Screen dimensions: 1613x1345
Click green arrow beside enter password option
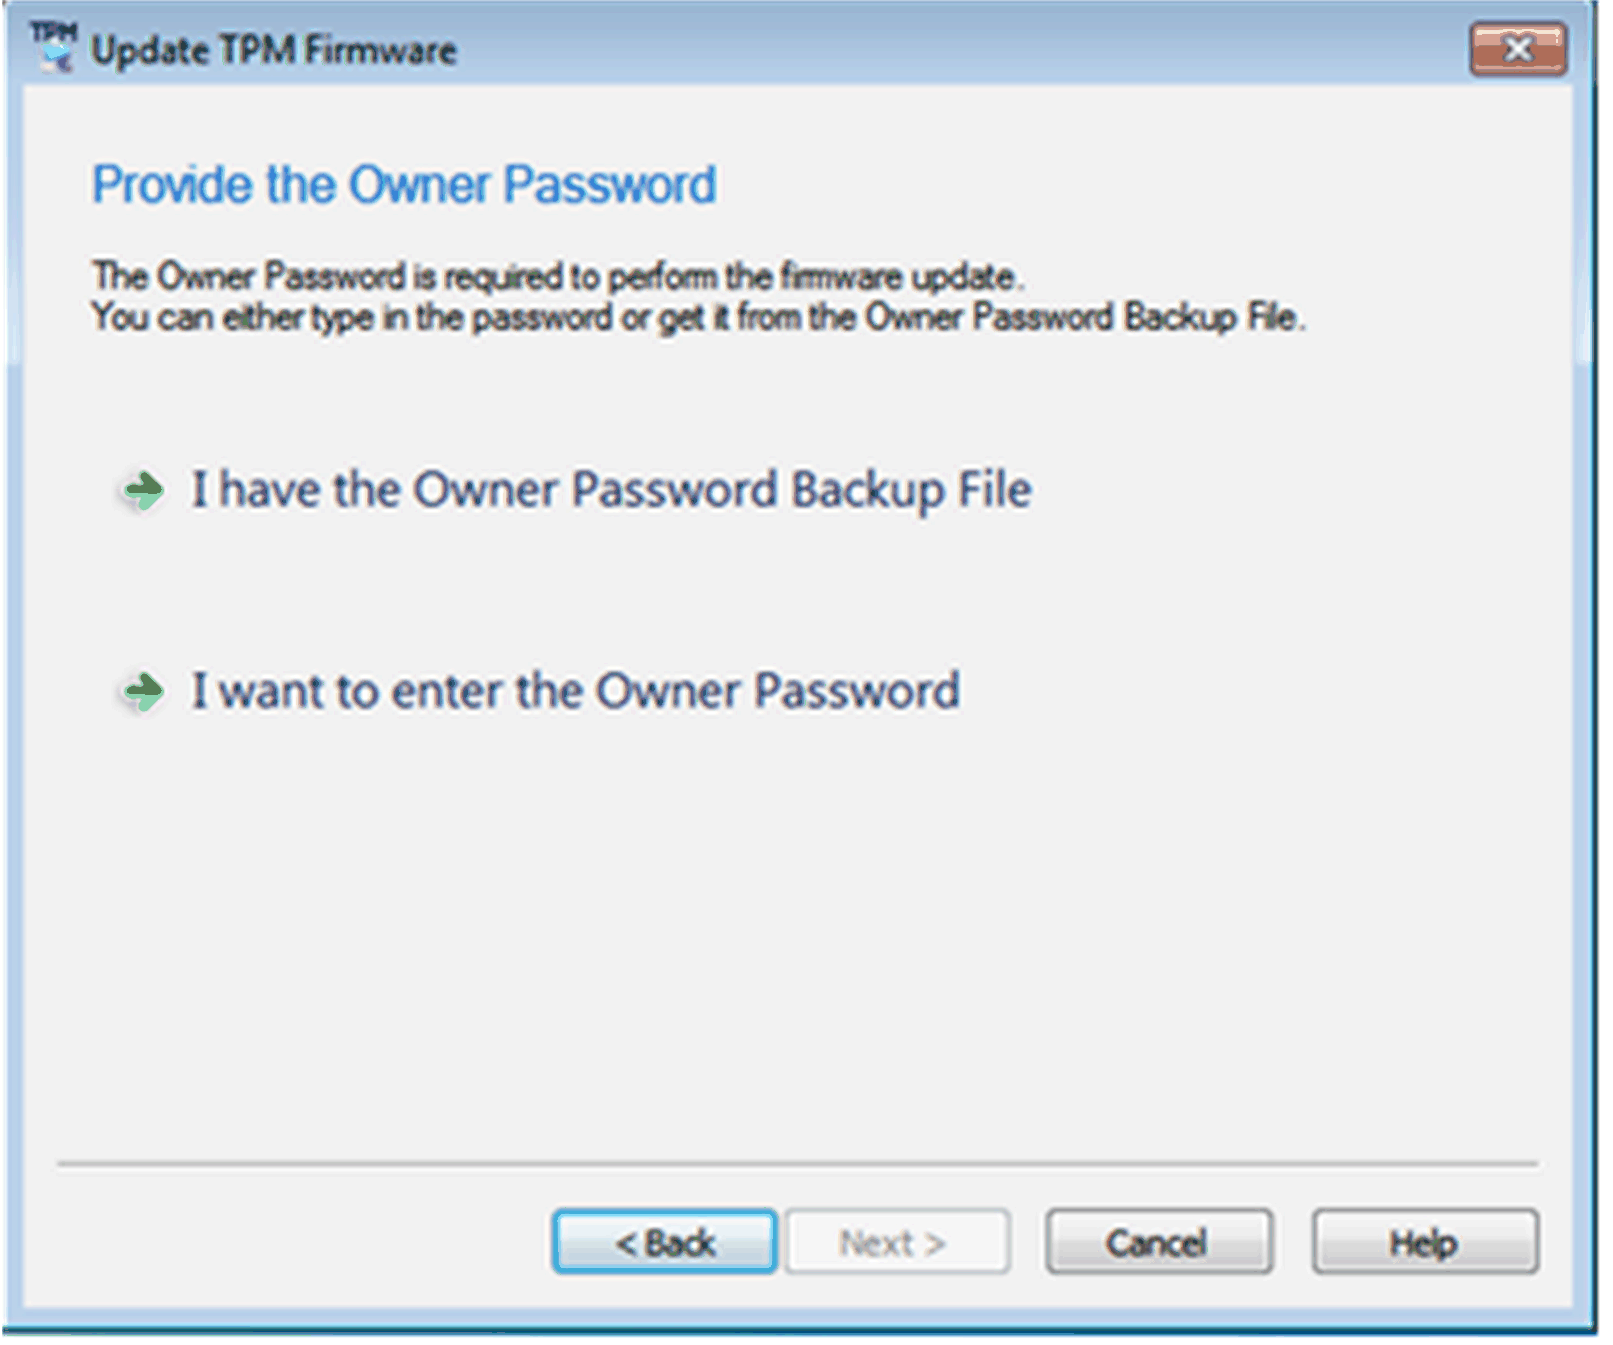(144, 691)
